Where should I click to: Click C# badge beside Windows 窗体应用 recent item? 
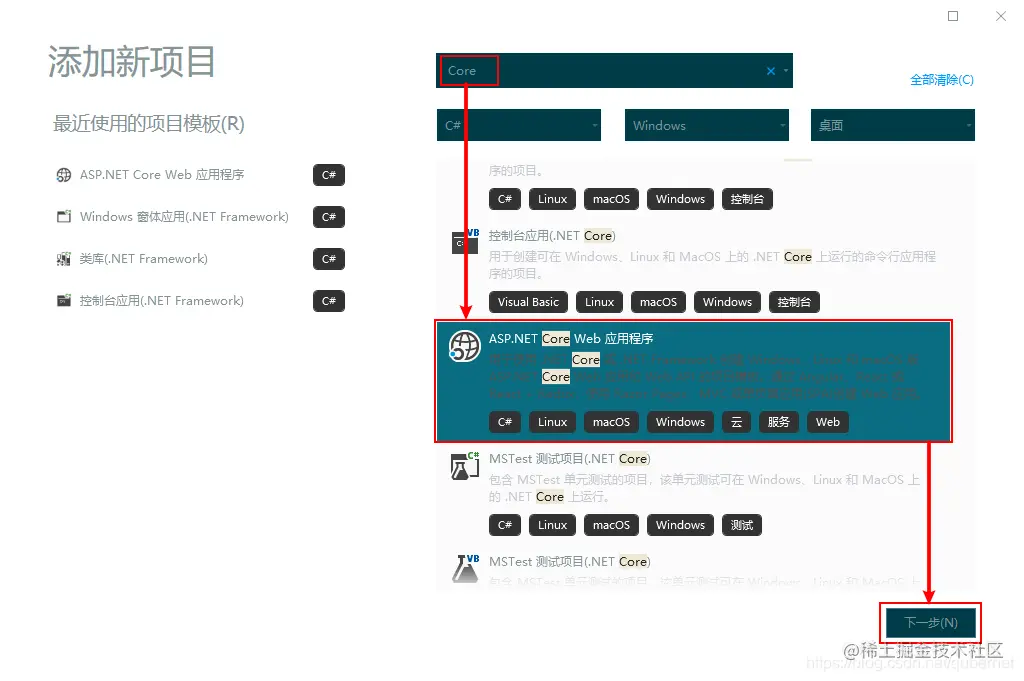(328, 217)
